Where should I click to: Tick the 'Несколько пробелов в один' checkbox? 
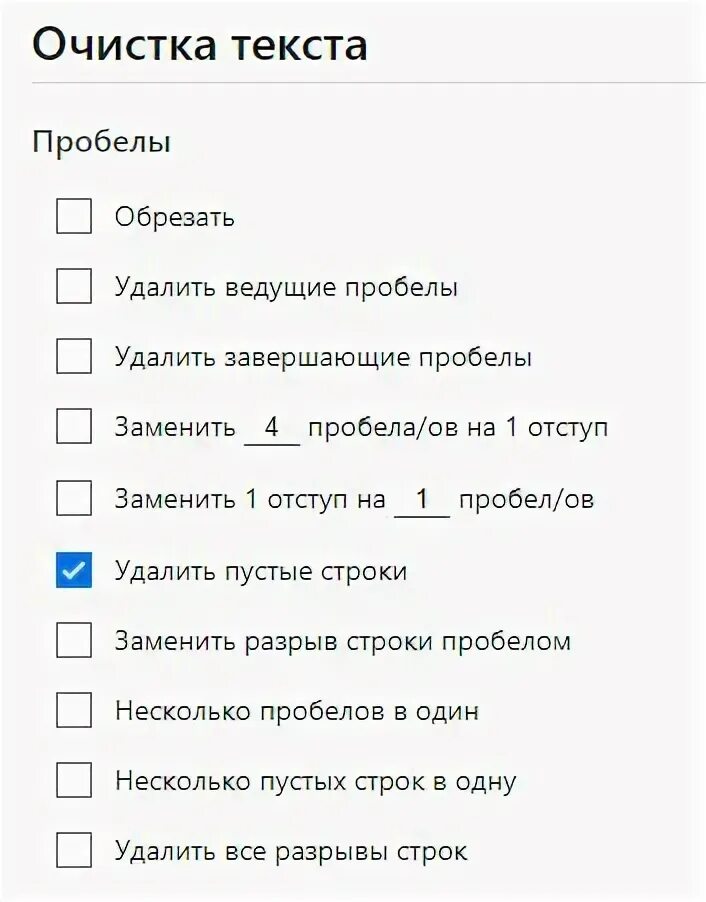click(x=74, y=711)
